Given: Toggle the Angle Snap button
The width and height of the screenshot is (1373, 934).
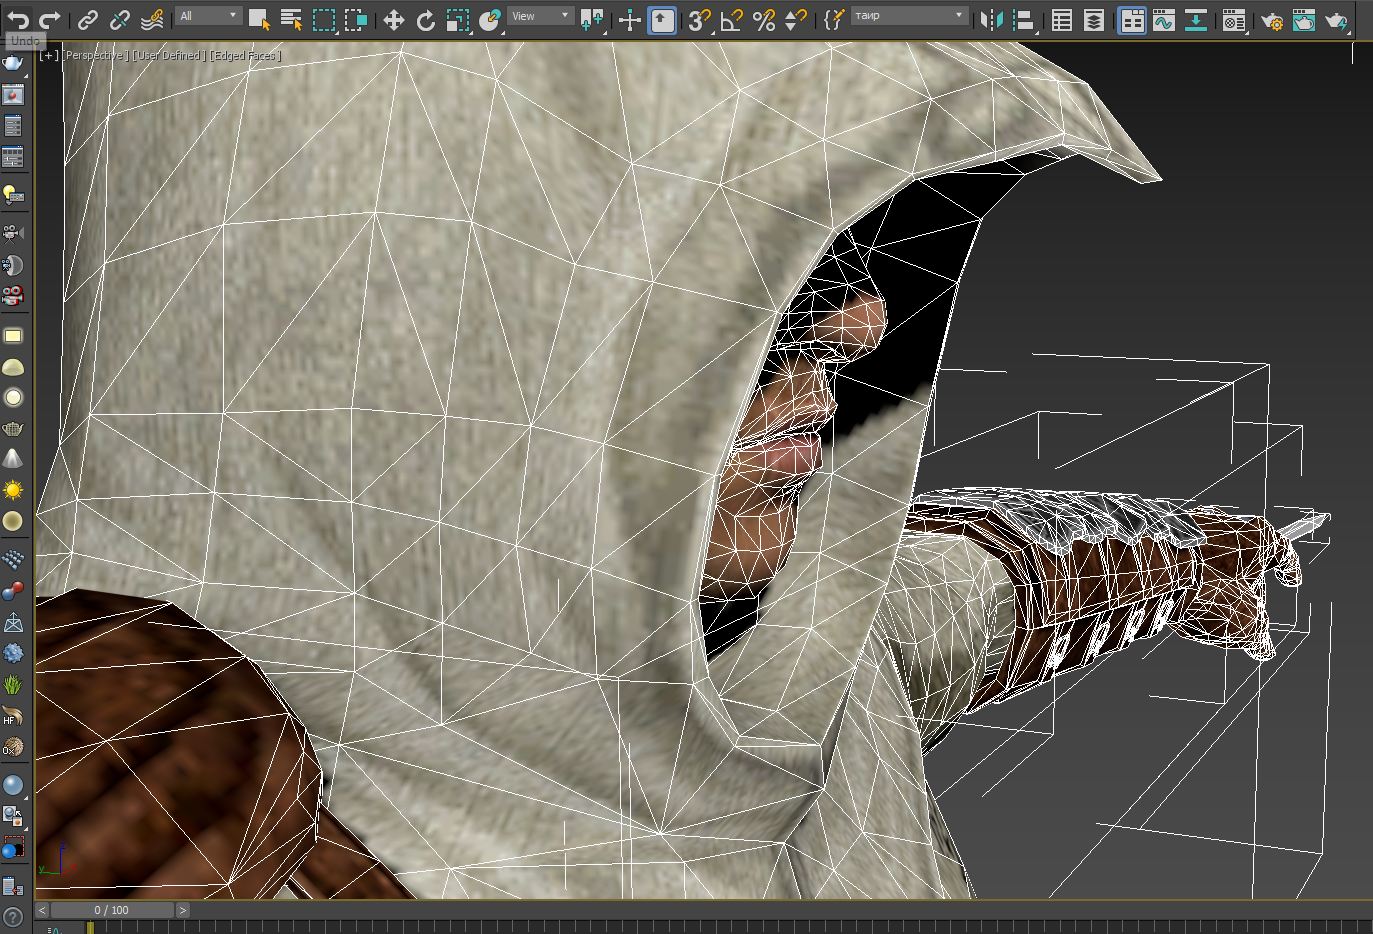Looking at the screenshot, I should pos(732,20).
